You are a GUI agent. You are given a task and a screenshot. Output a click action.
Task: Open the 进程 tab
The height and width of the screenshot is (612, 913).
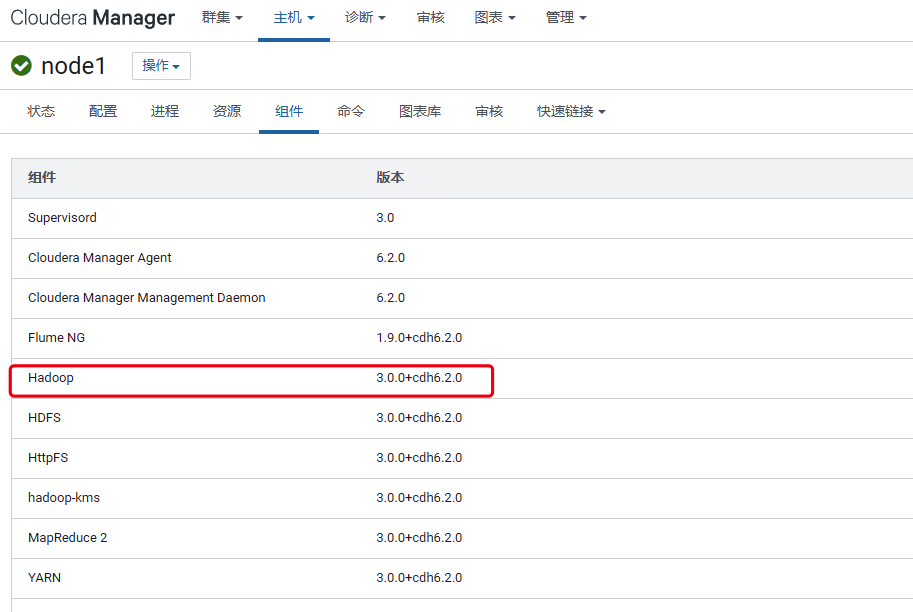pyautogui.click(x=165, y=111)
